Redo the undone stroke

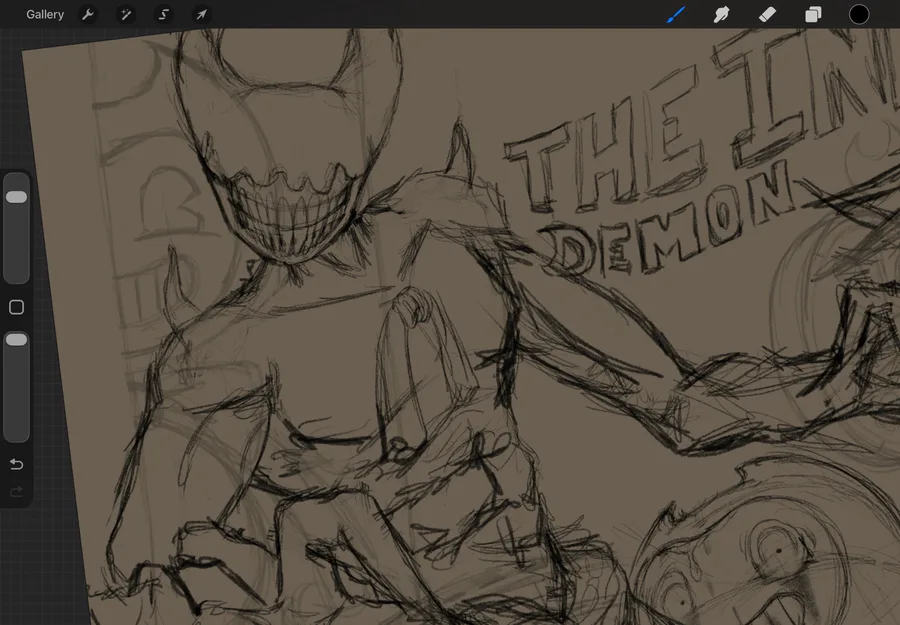(16, 492)
